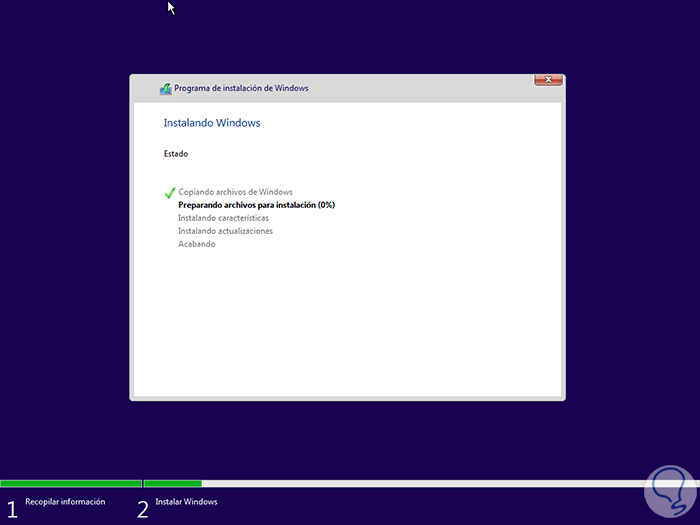The image size is (700, 525).
Task: Click 'Preparando archivos para instalación (0%)' step
Action: point(257,205)
